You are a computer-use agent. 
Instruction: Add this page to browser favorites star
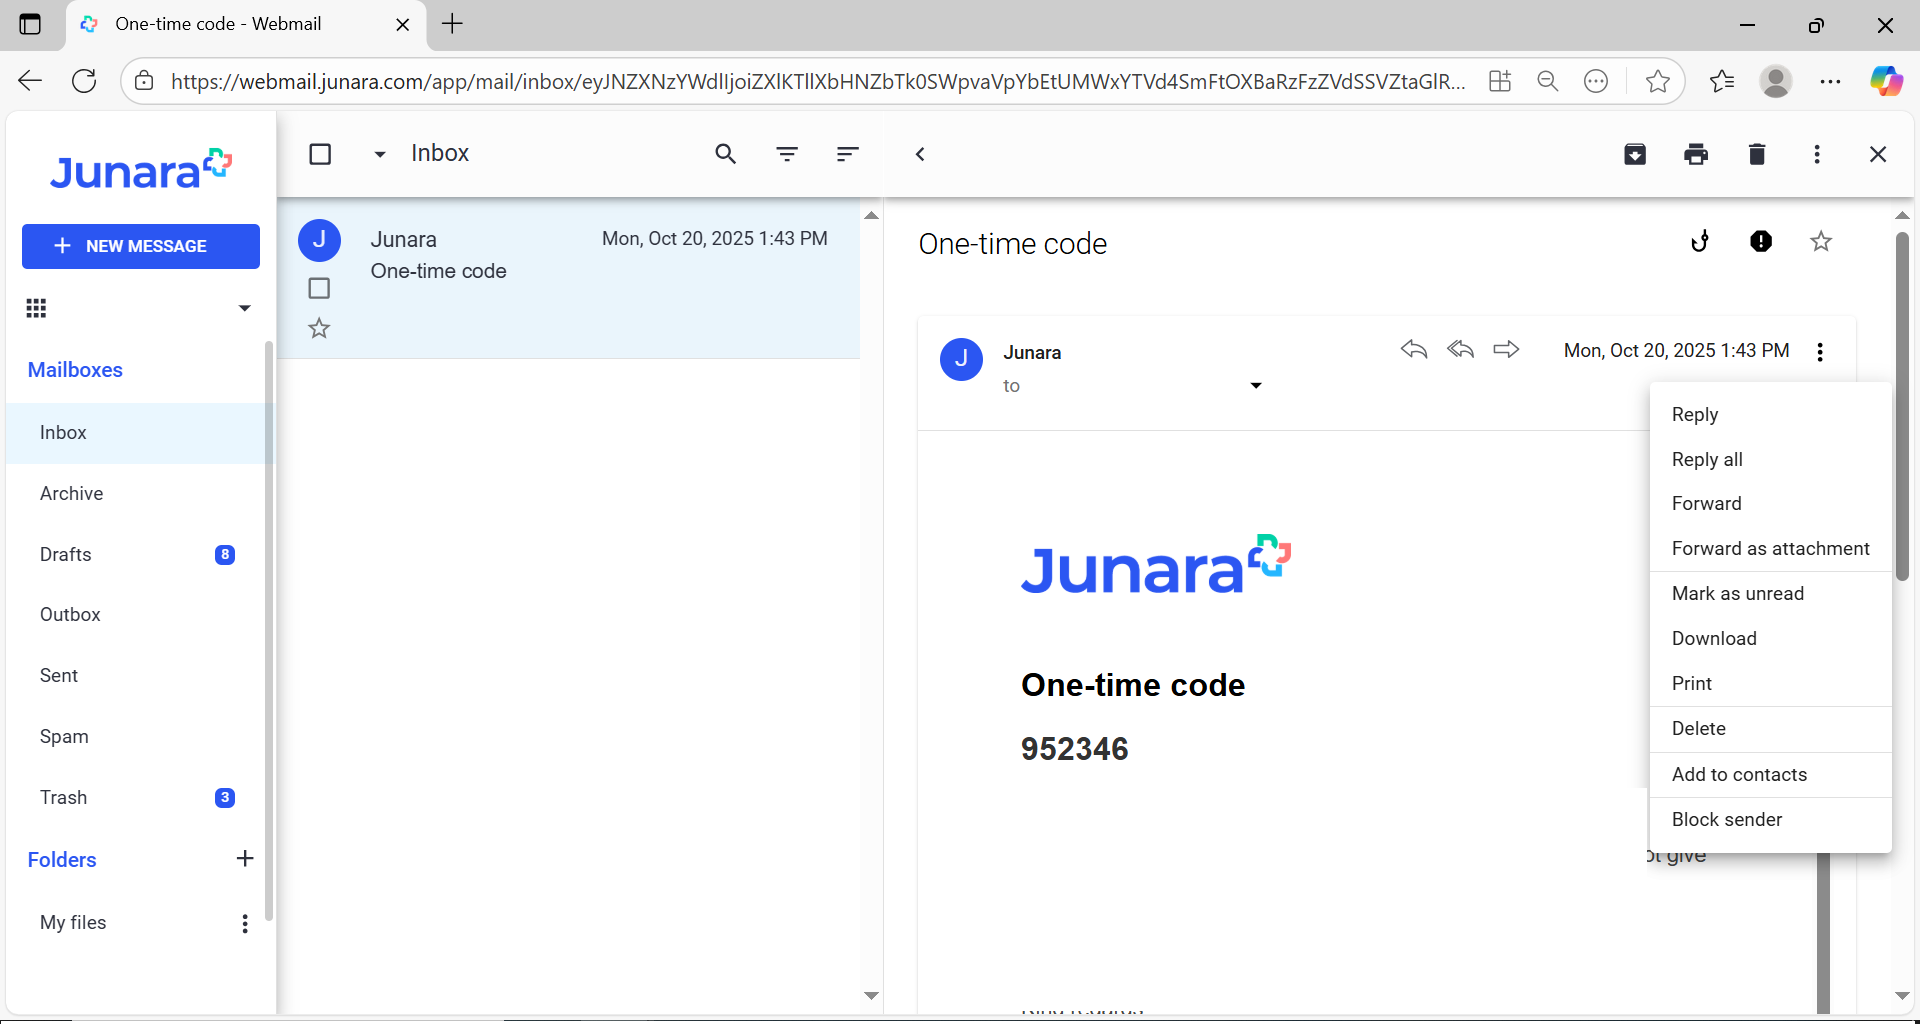pos(1658,81)
